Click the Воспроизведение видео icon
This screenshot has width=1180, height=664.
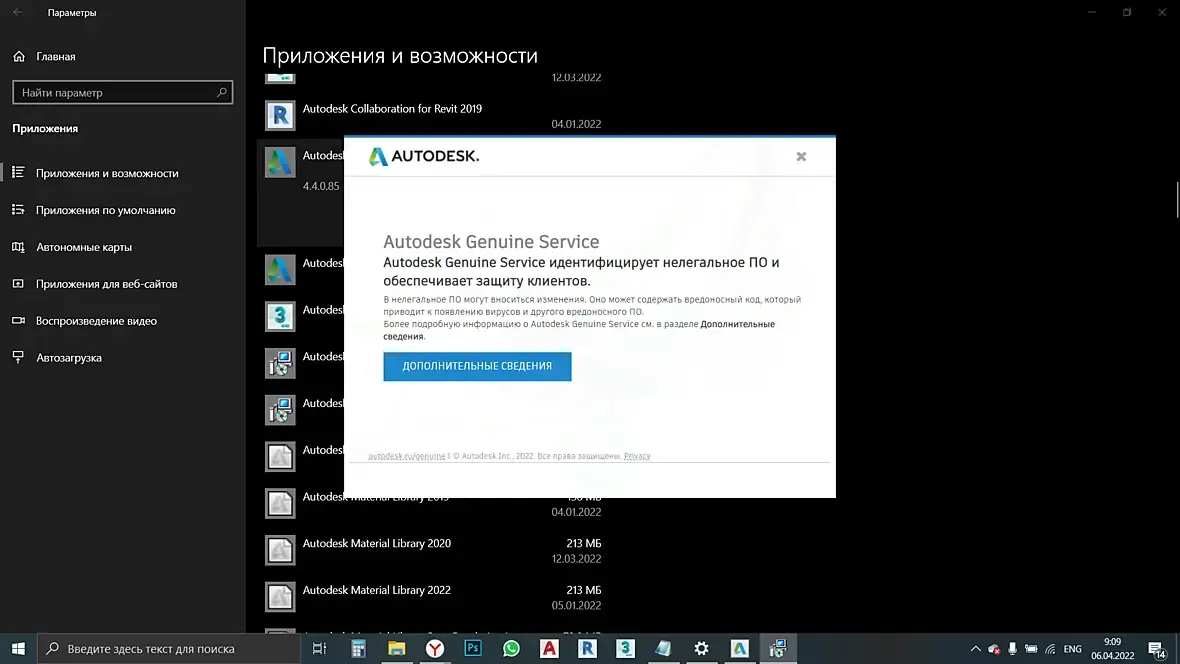tap(18, 321)
